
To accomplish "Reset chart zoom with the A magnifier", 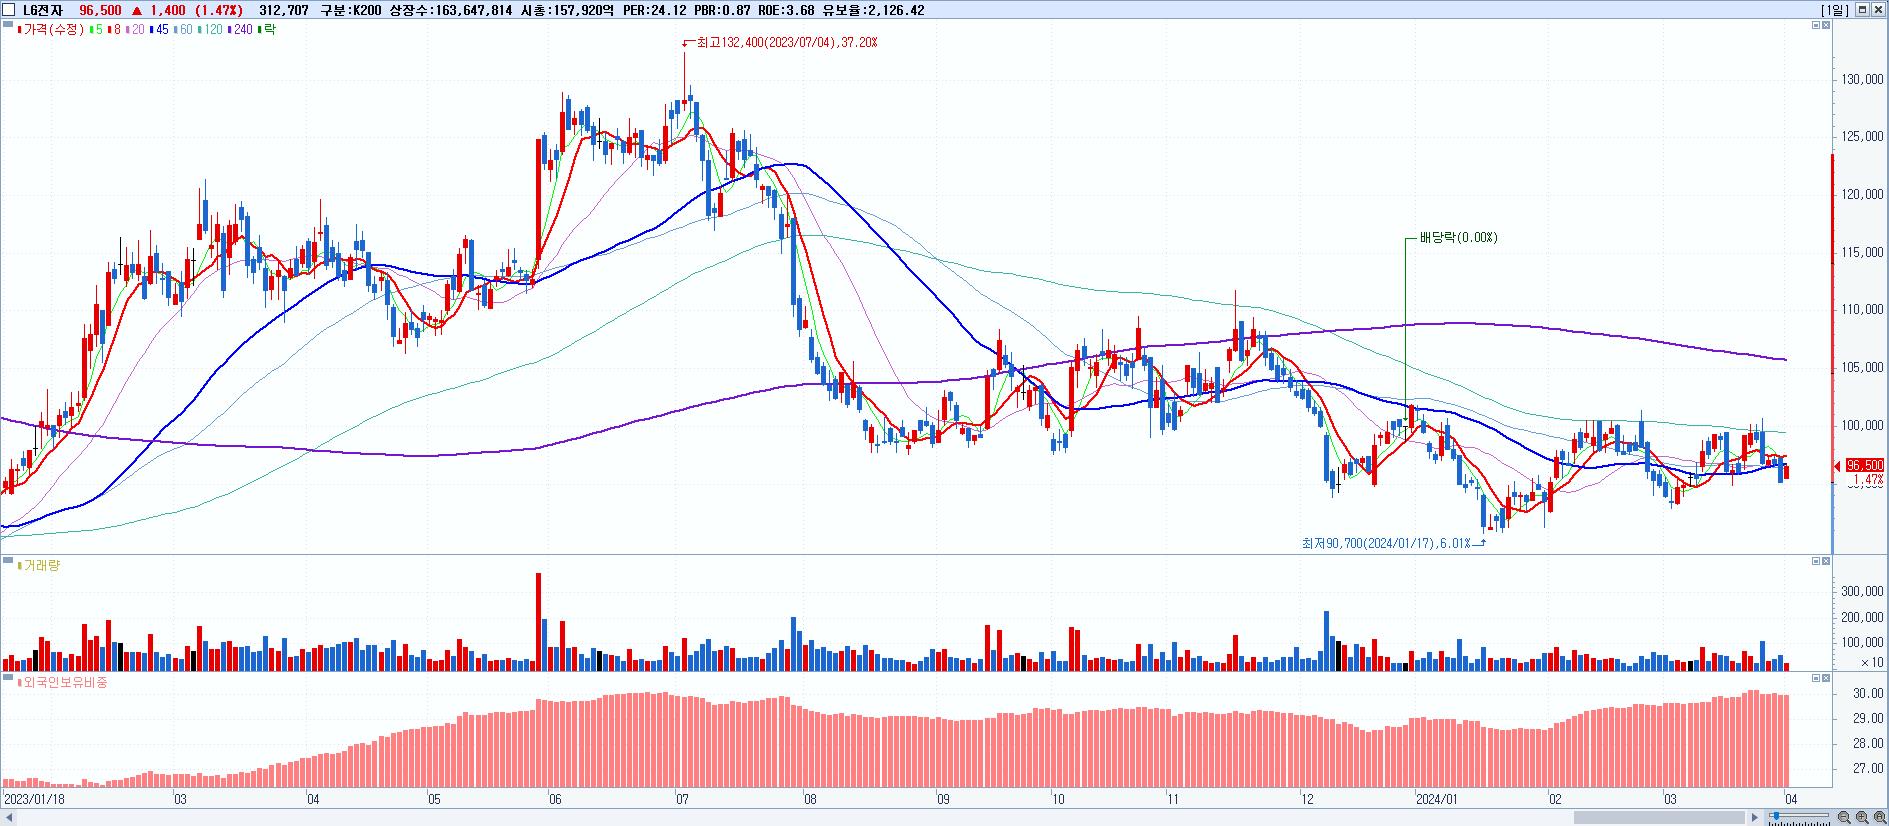I will [1879, 818].
